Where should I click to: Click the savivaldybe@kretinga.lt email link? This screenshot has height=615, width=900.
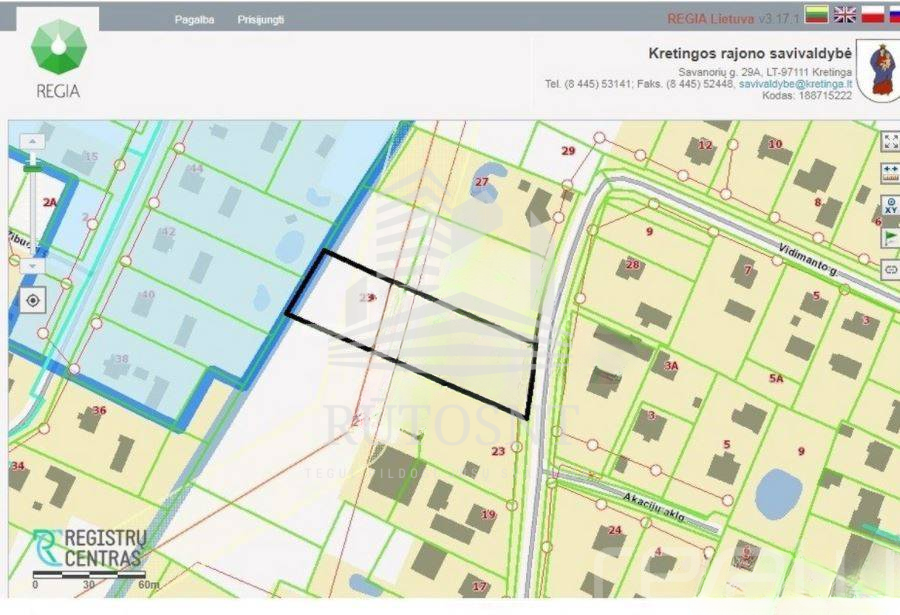coord(795,84)
